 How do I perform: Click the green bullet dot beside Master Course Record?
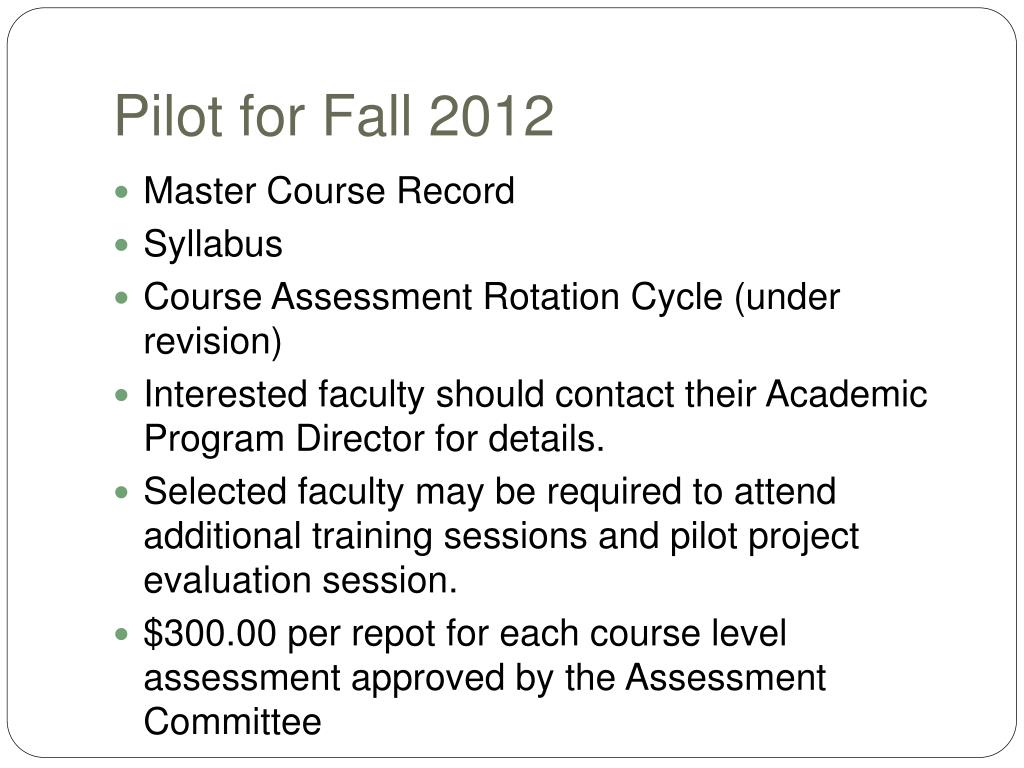121,193
